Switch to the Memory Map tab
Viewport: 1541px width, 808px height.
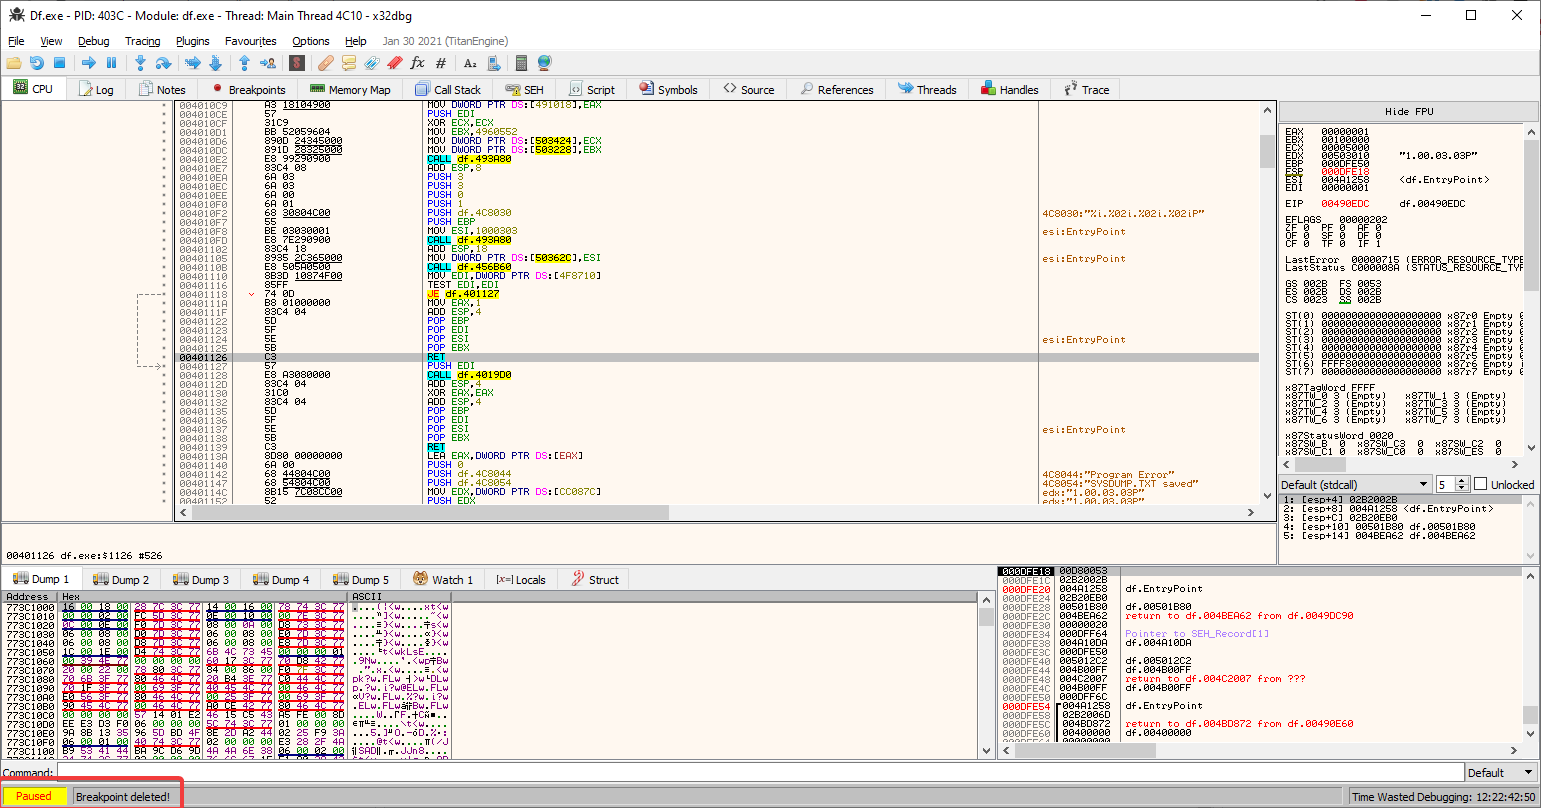tap(352, 89)
